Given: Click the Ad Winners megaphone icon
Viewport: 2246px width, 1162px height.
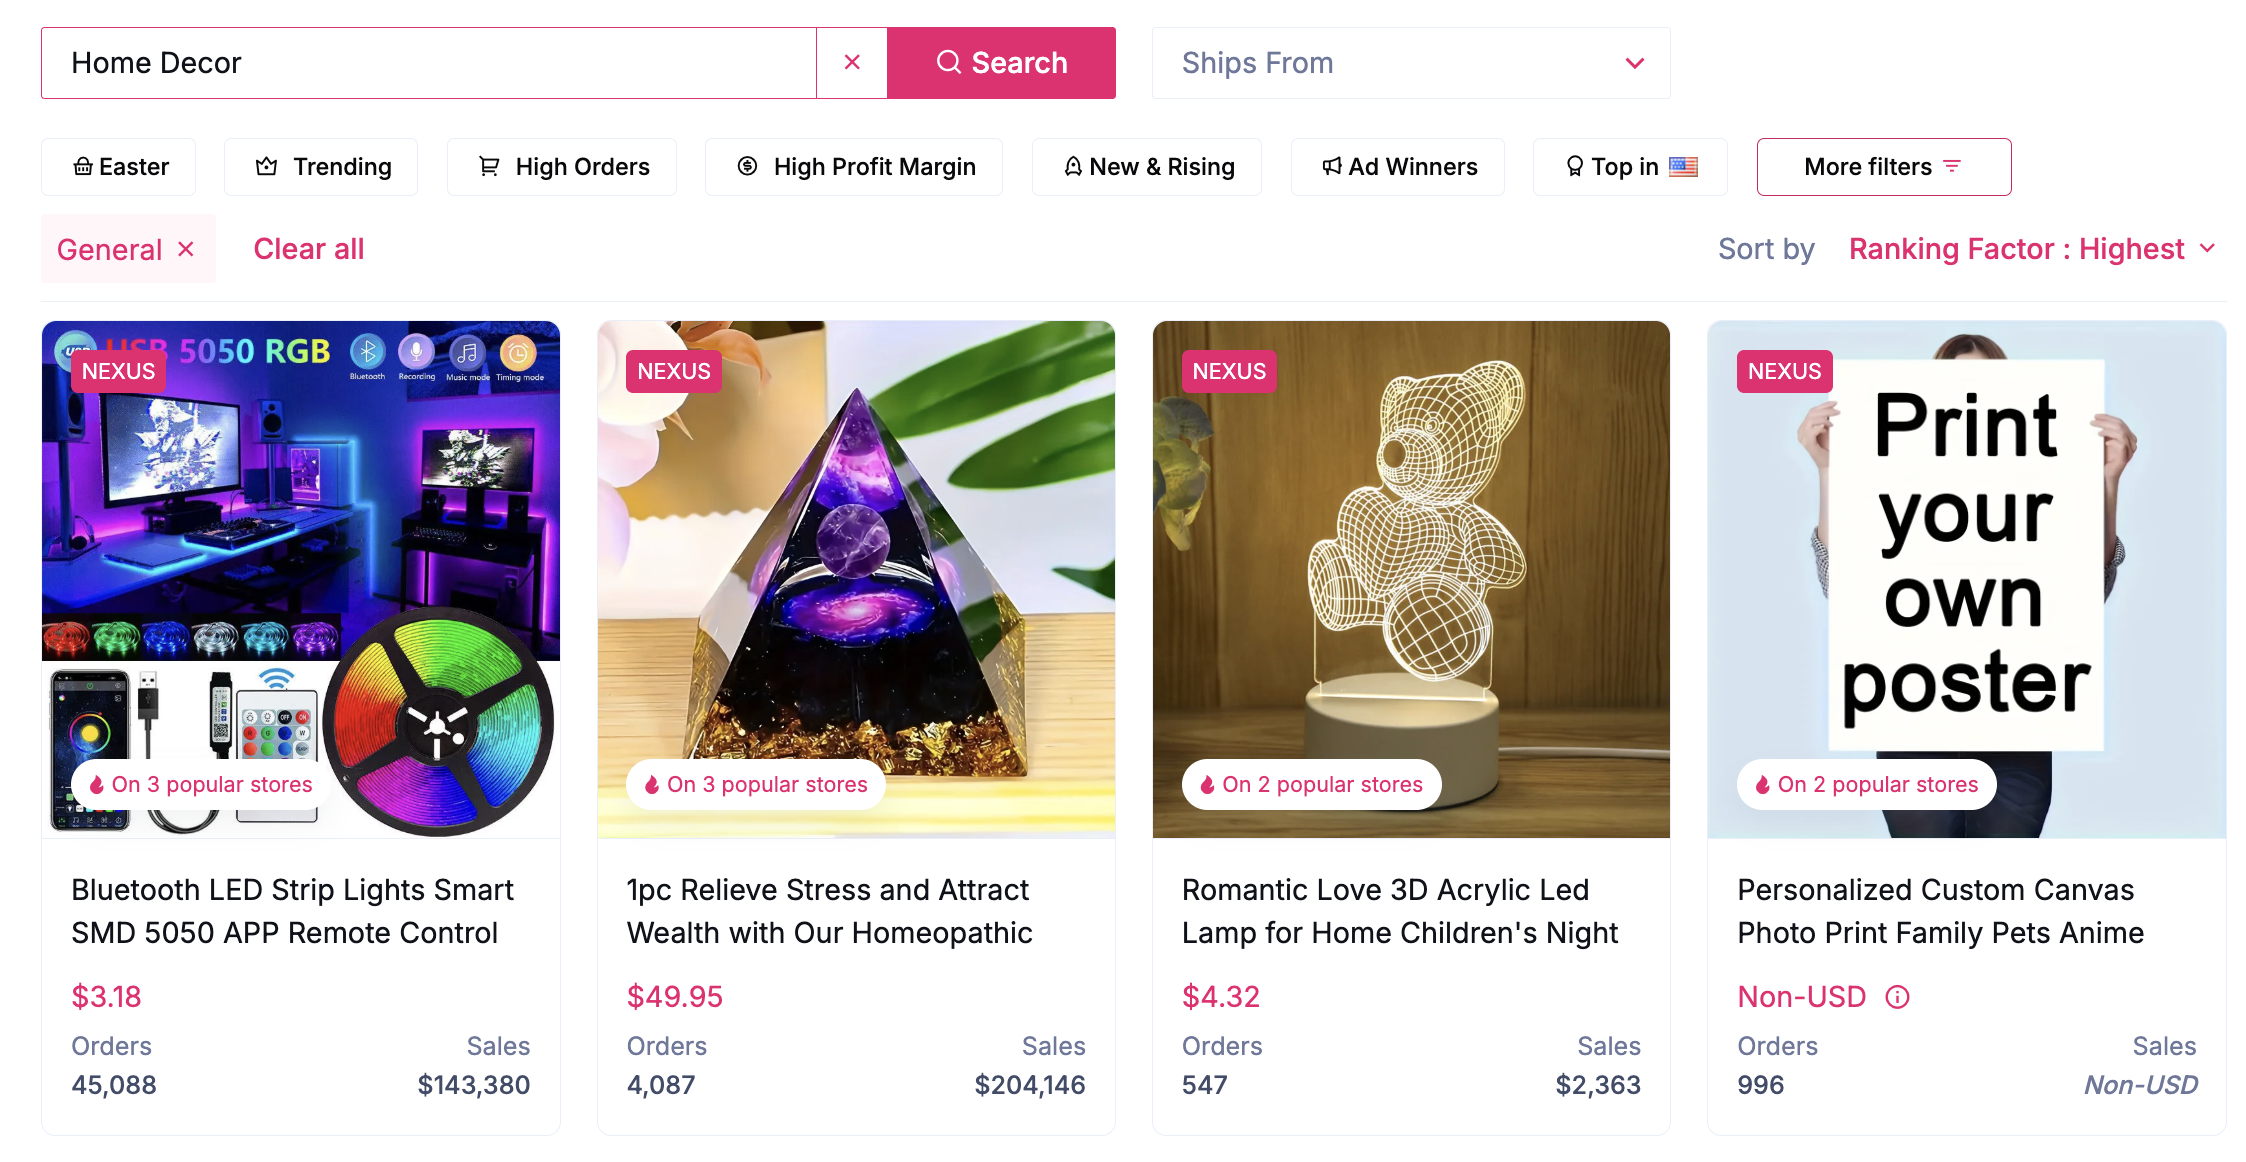Looking at the screenshot, I should click(1330, 166).
